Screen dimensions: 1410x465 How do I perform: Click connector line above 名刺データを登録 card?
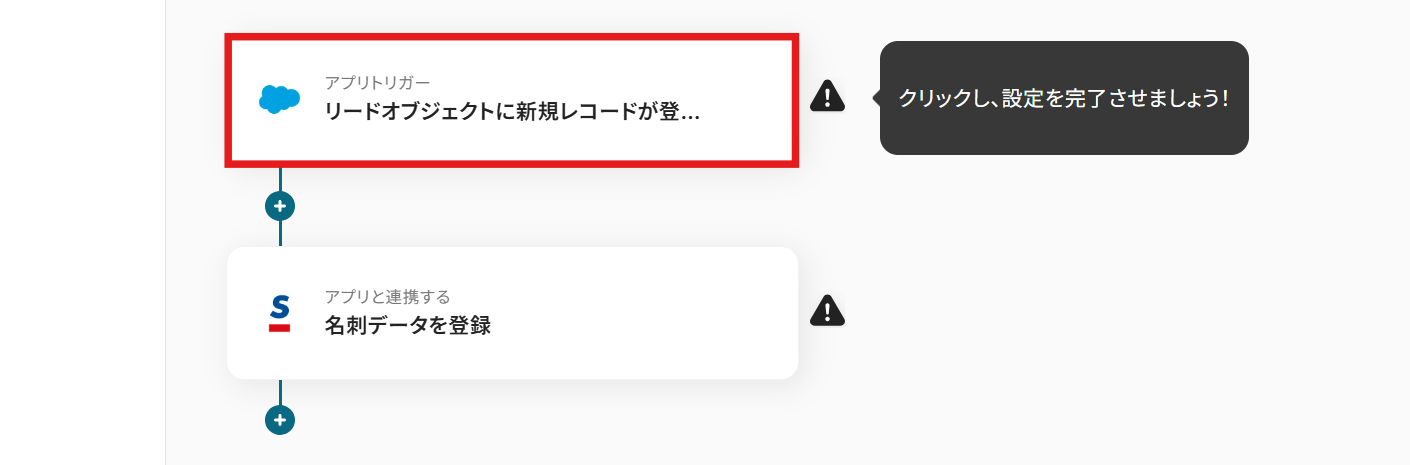(280, 234)
